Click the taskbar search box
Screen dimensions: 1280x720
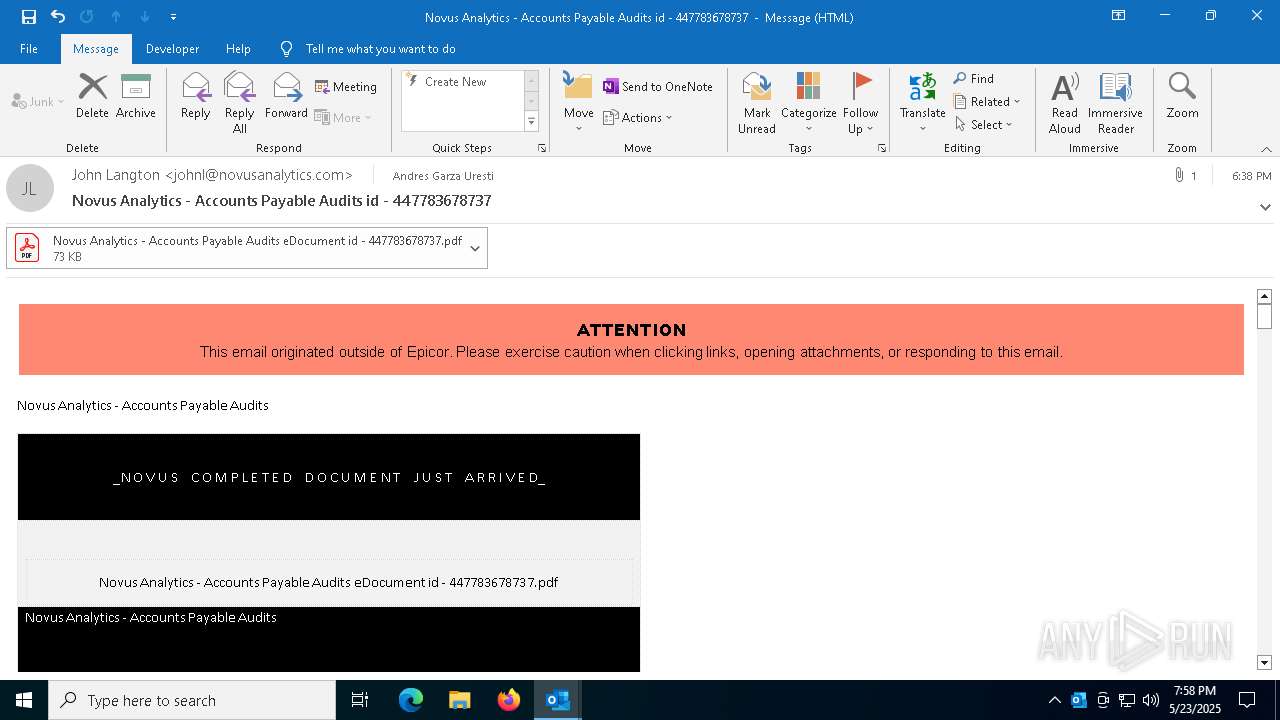pyautogui.click(x=192, y=700)
